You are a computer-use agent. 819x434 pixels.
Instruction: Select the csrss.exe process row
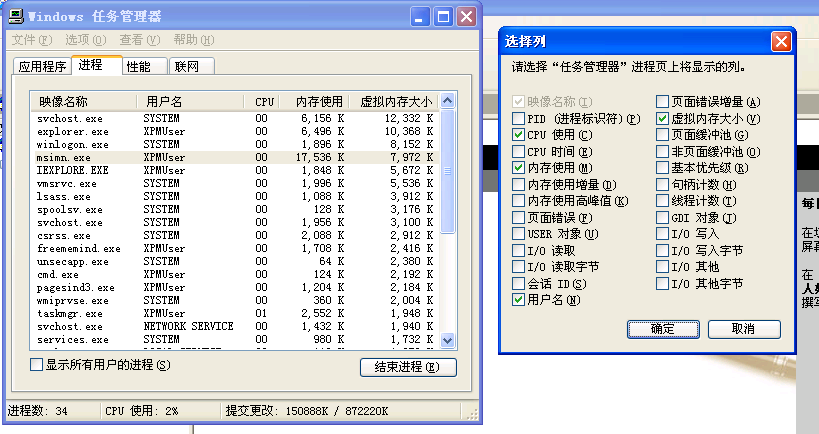pyautogui.click(x=235, y=236)
